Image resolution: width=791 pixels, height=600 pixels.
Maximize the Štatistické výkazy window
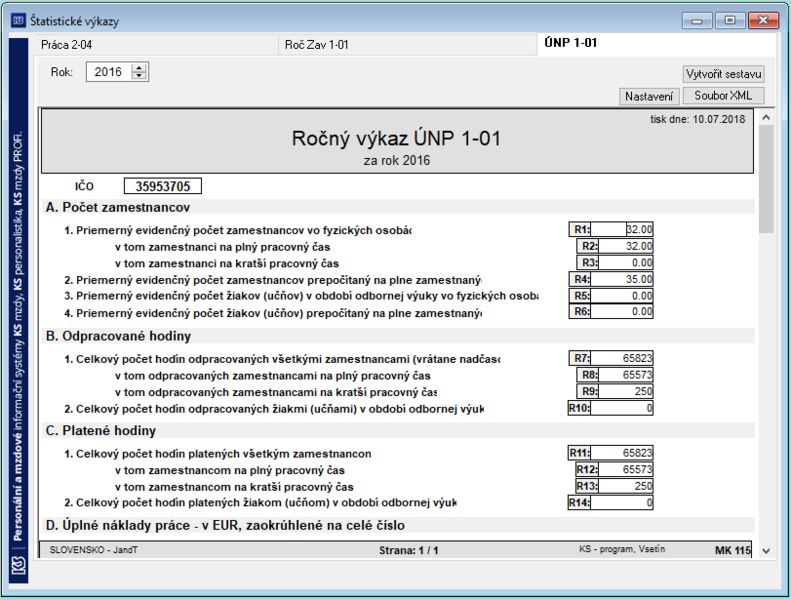pyautogui.click(x=729, y=21)
